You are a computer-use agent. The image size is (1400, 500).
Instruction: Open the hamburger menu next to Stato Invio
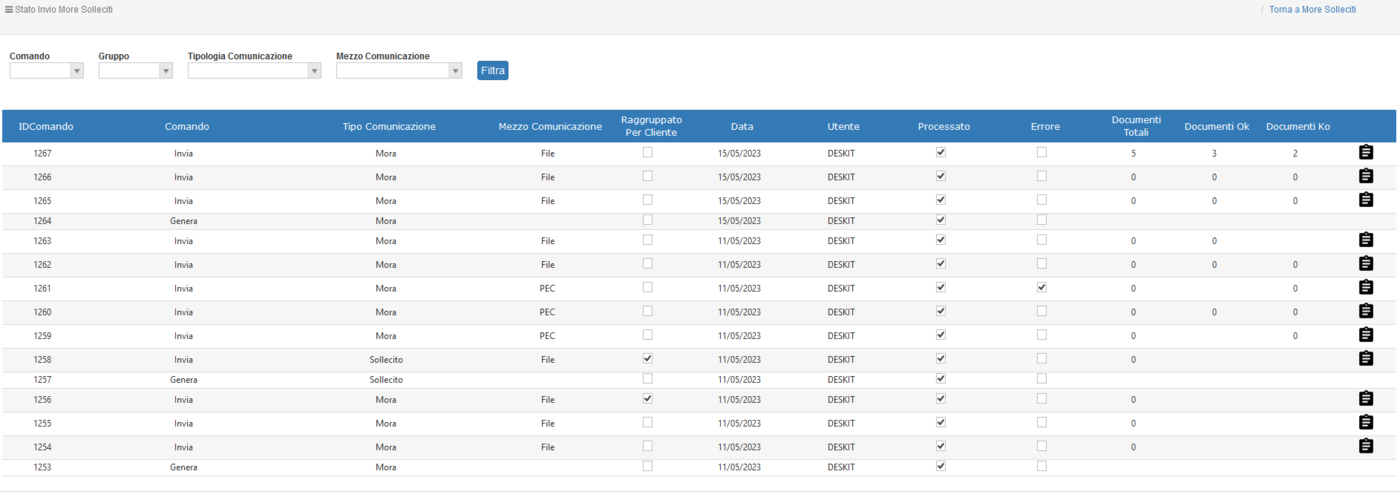[9, 9]
